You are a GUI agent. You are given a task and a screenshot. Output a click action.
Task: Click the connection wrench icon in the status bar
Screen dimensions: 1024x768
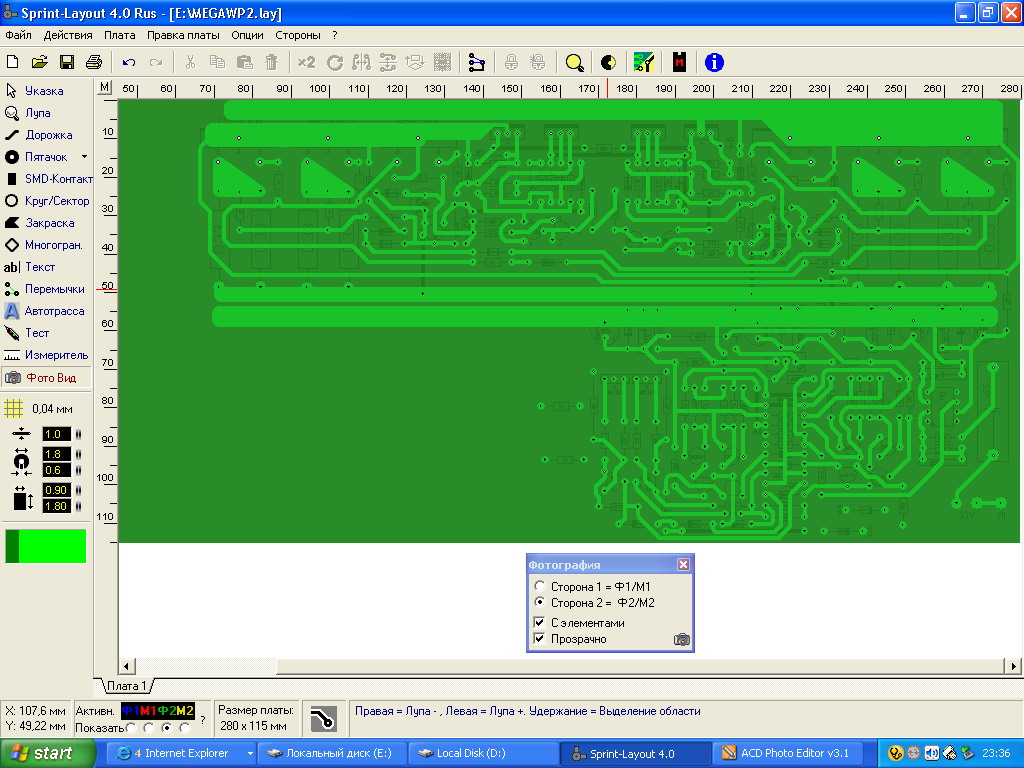[x=323, y=719]
